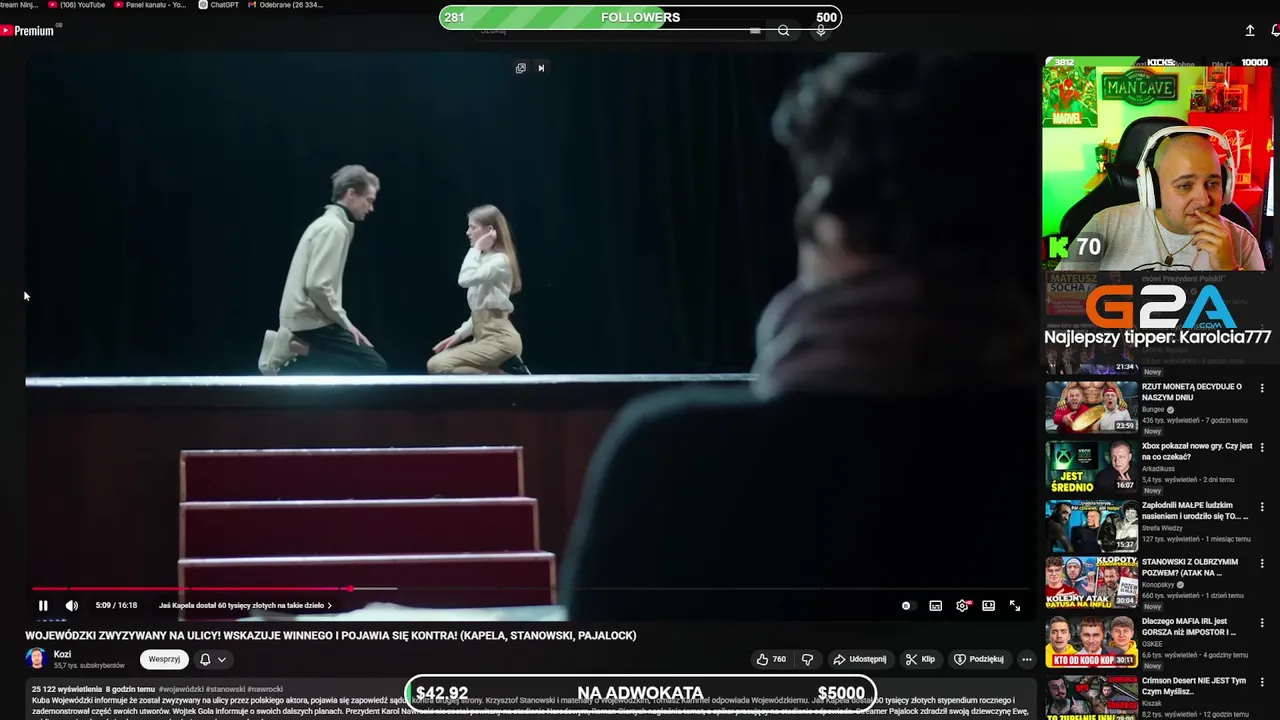Switch to 'Panel kanału' browser tab
The width and height of the screenshot is (1280, 720).
click(150, 5)
